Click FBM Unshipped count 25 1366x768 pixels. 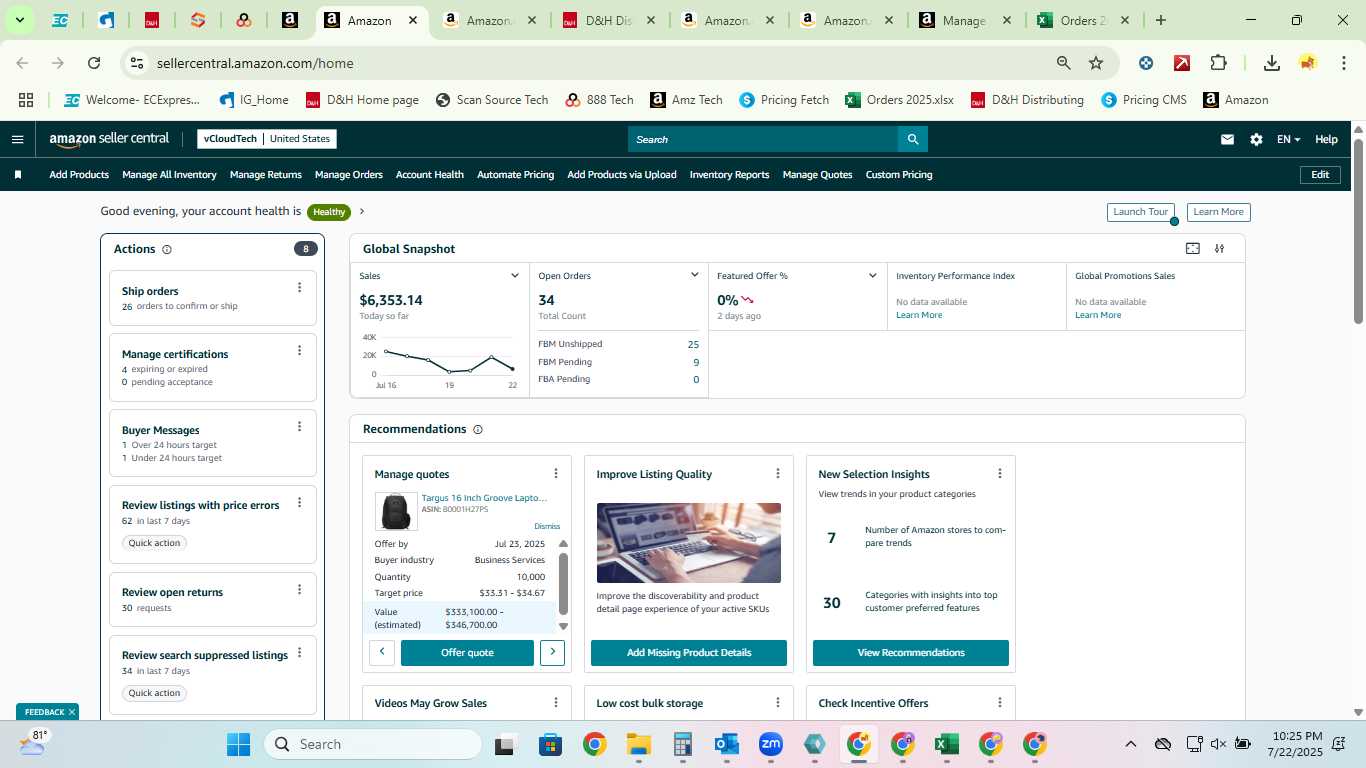point(693,344)
